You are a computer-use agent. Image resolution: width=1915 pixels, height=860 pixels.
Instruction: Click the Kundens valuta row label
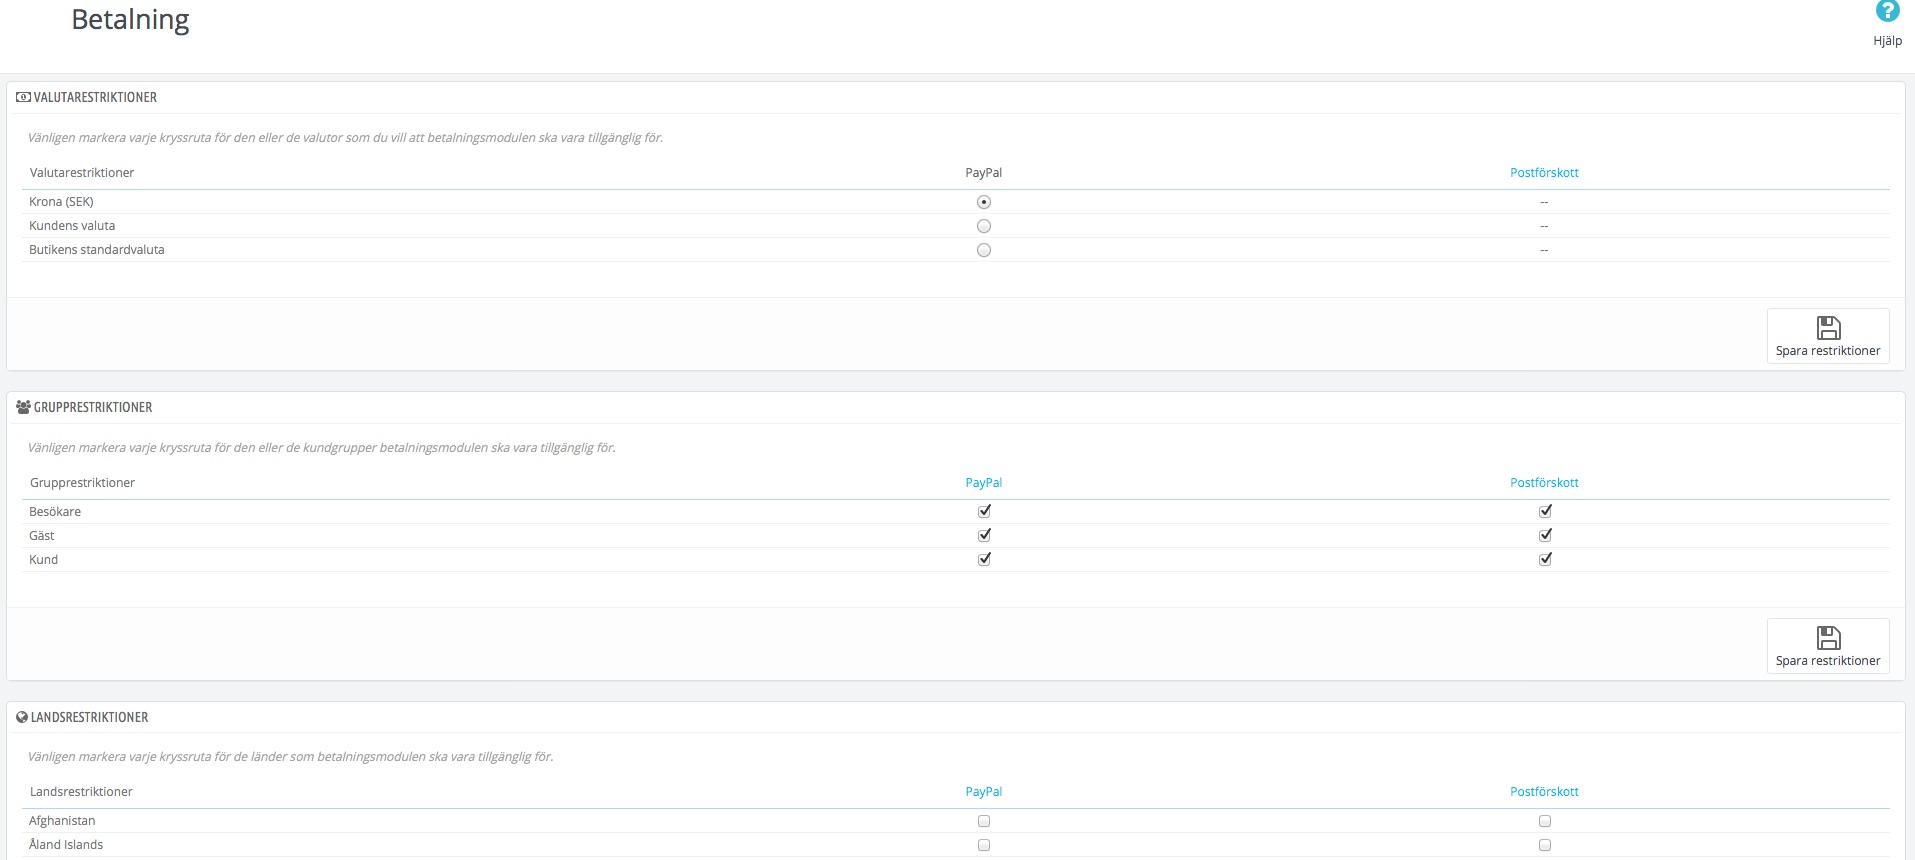[x=72, y=226]
